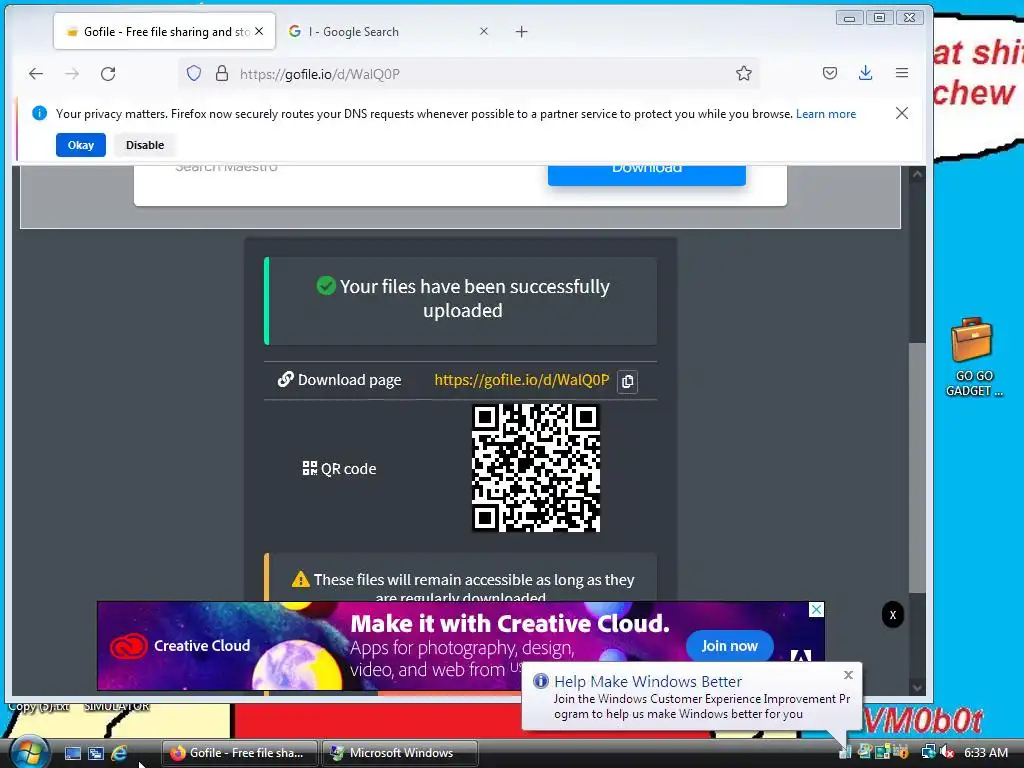The height and width of the screenshot is (768, 1024).
Task: Click the QR code image
Action: click(536, 468)
